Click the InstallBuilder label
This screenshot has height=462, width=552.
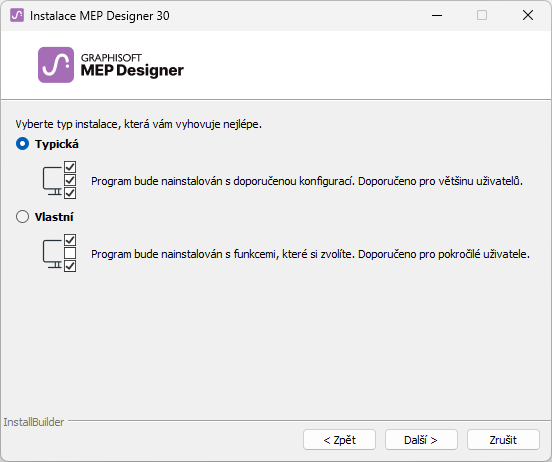click(34, 422)
